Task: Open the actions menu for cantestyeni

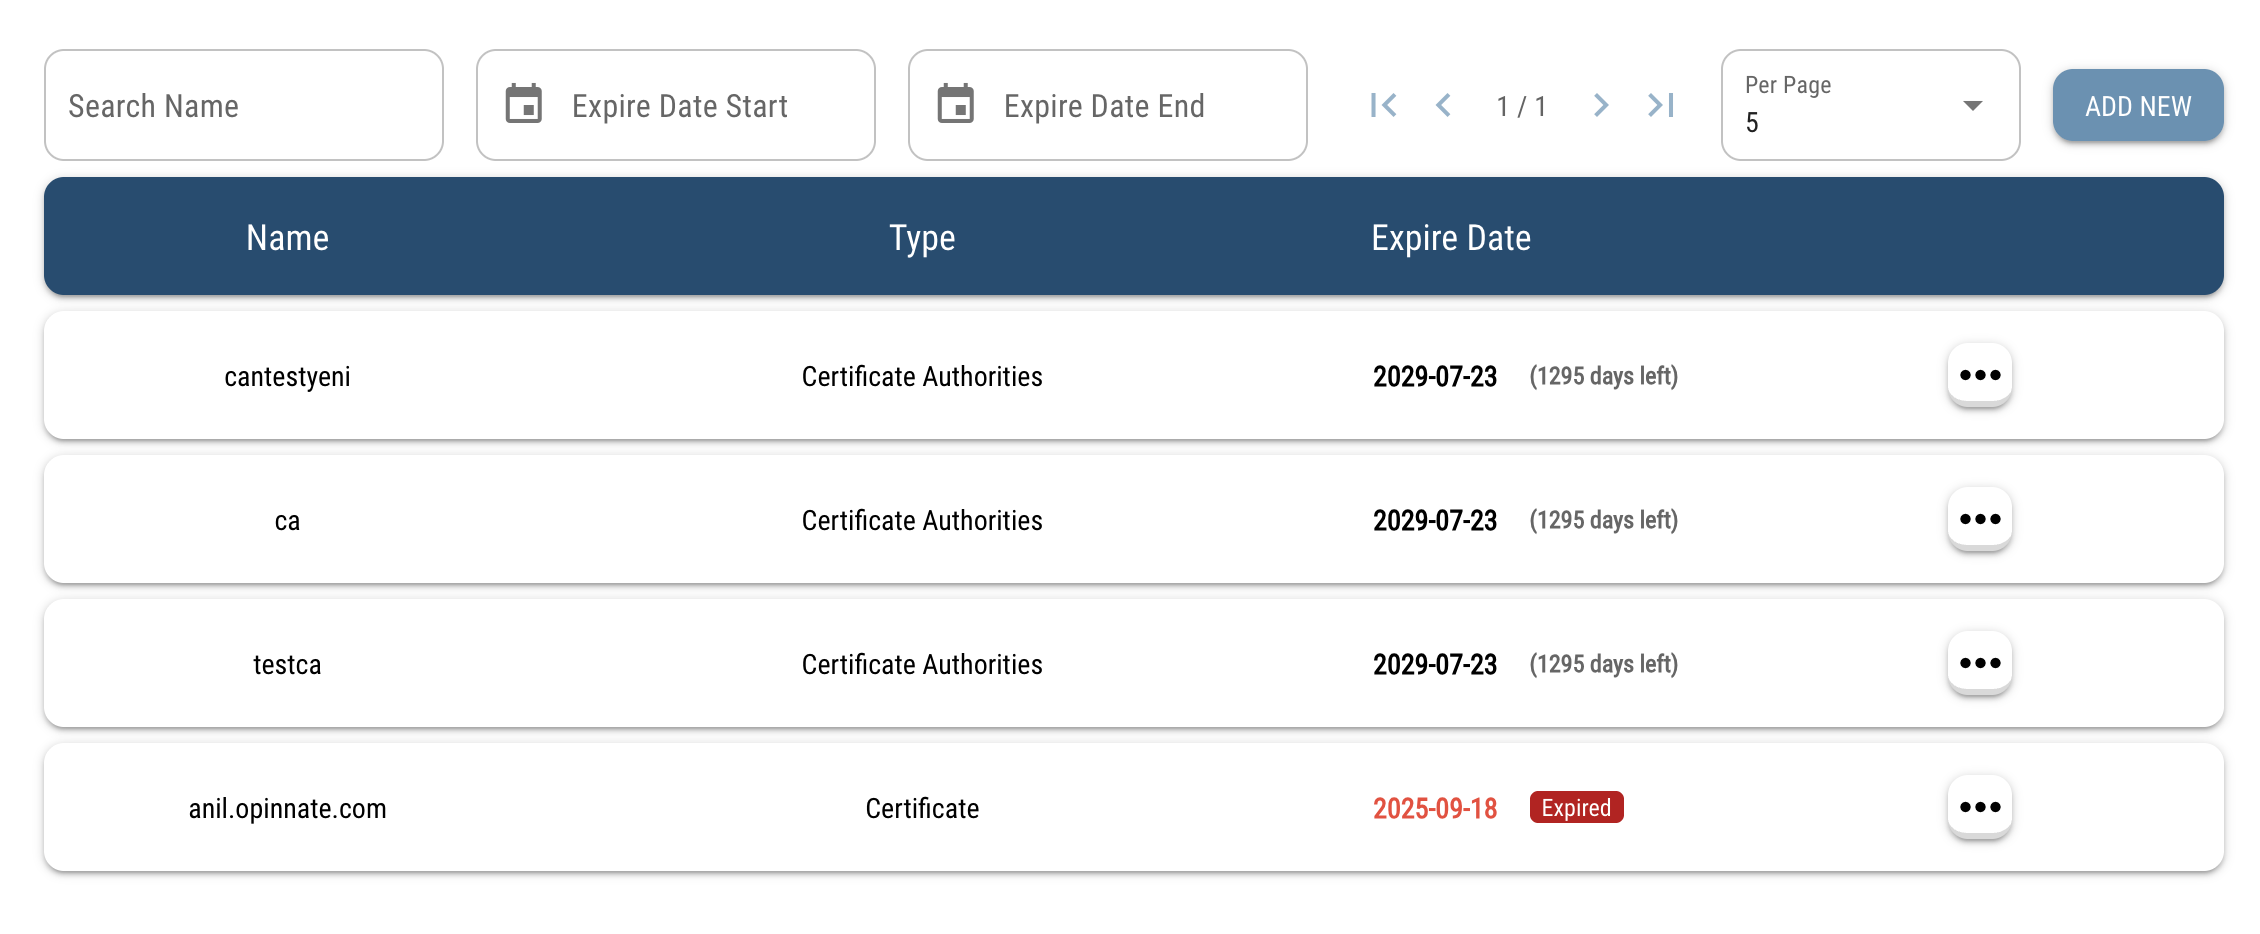Action: pyautogui.click(x=1980, y=375)
